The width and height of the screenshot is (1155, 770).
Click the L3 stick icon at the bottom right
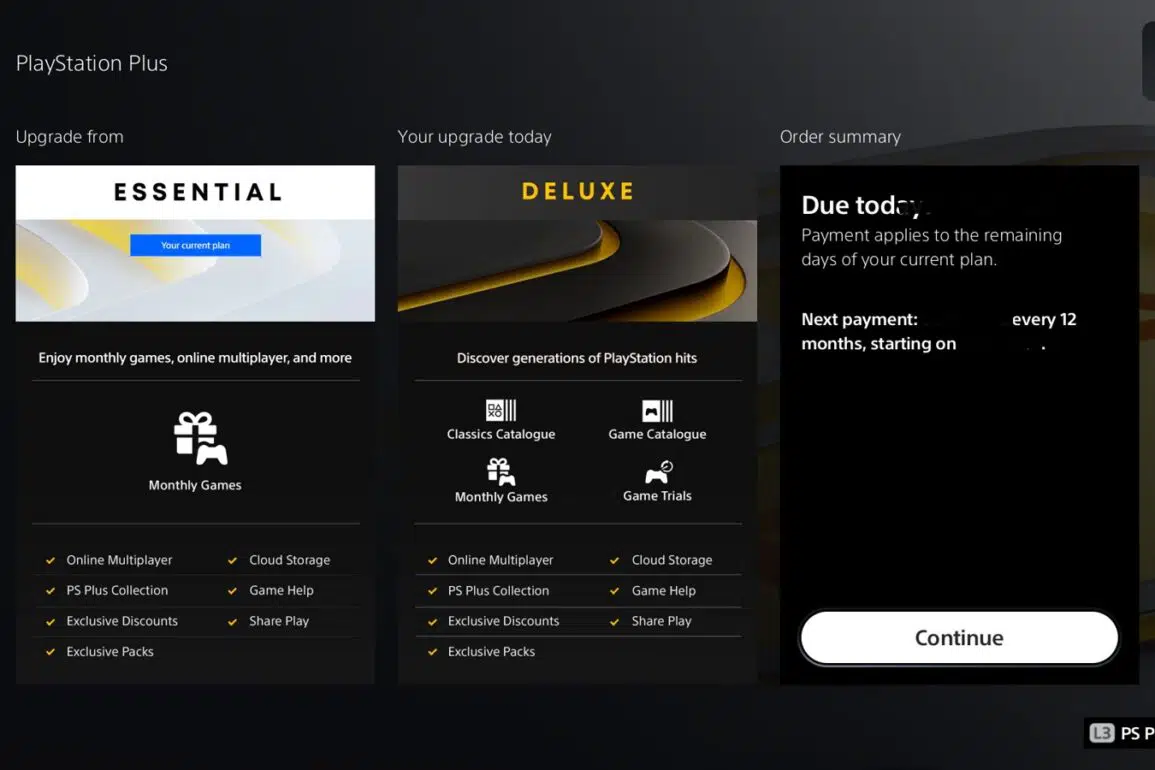coord(1102,733)
